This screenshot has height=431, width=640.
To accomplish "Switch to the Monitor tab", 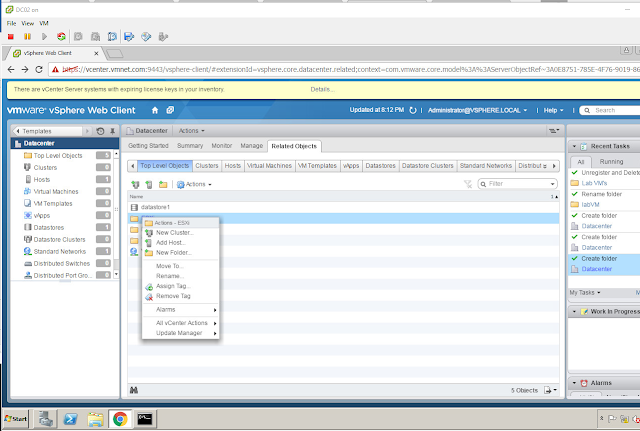I will (222, 146).
